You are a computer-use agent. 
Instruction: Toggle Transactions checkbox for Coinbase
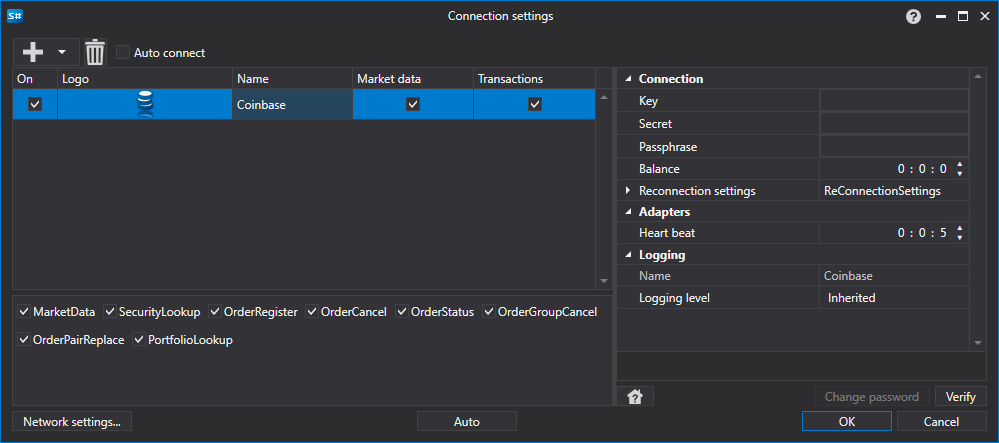coord(535,105)
